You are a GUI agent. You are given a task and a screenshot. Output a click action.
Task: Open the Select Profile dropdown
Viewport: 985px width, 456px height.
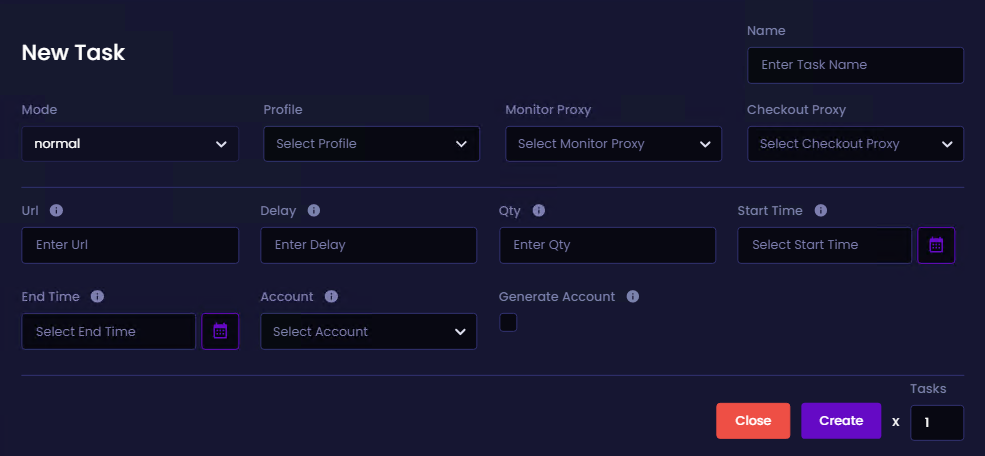pos(371,144)
